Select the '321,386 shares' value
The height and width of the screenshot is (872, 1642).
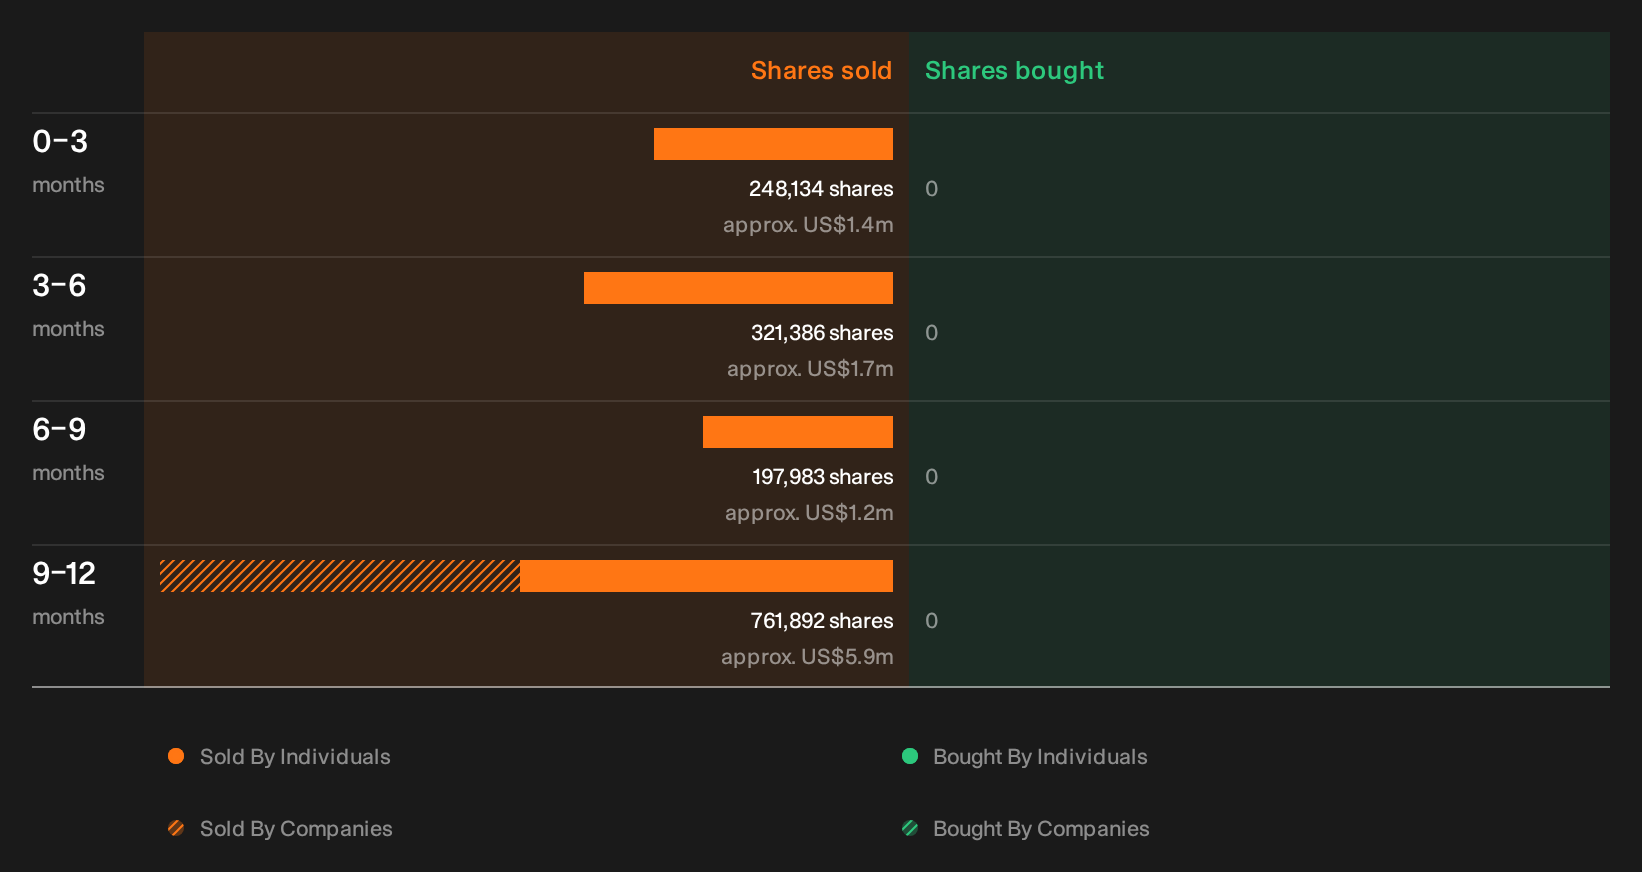[x=822, y=333]
